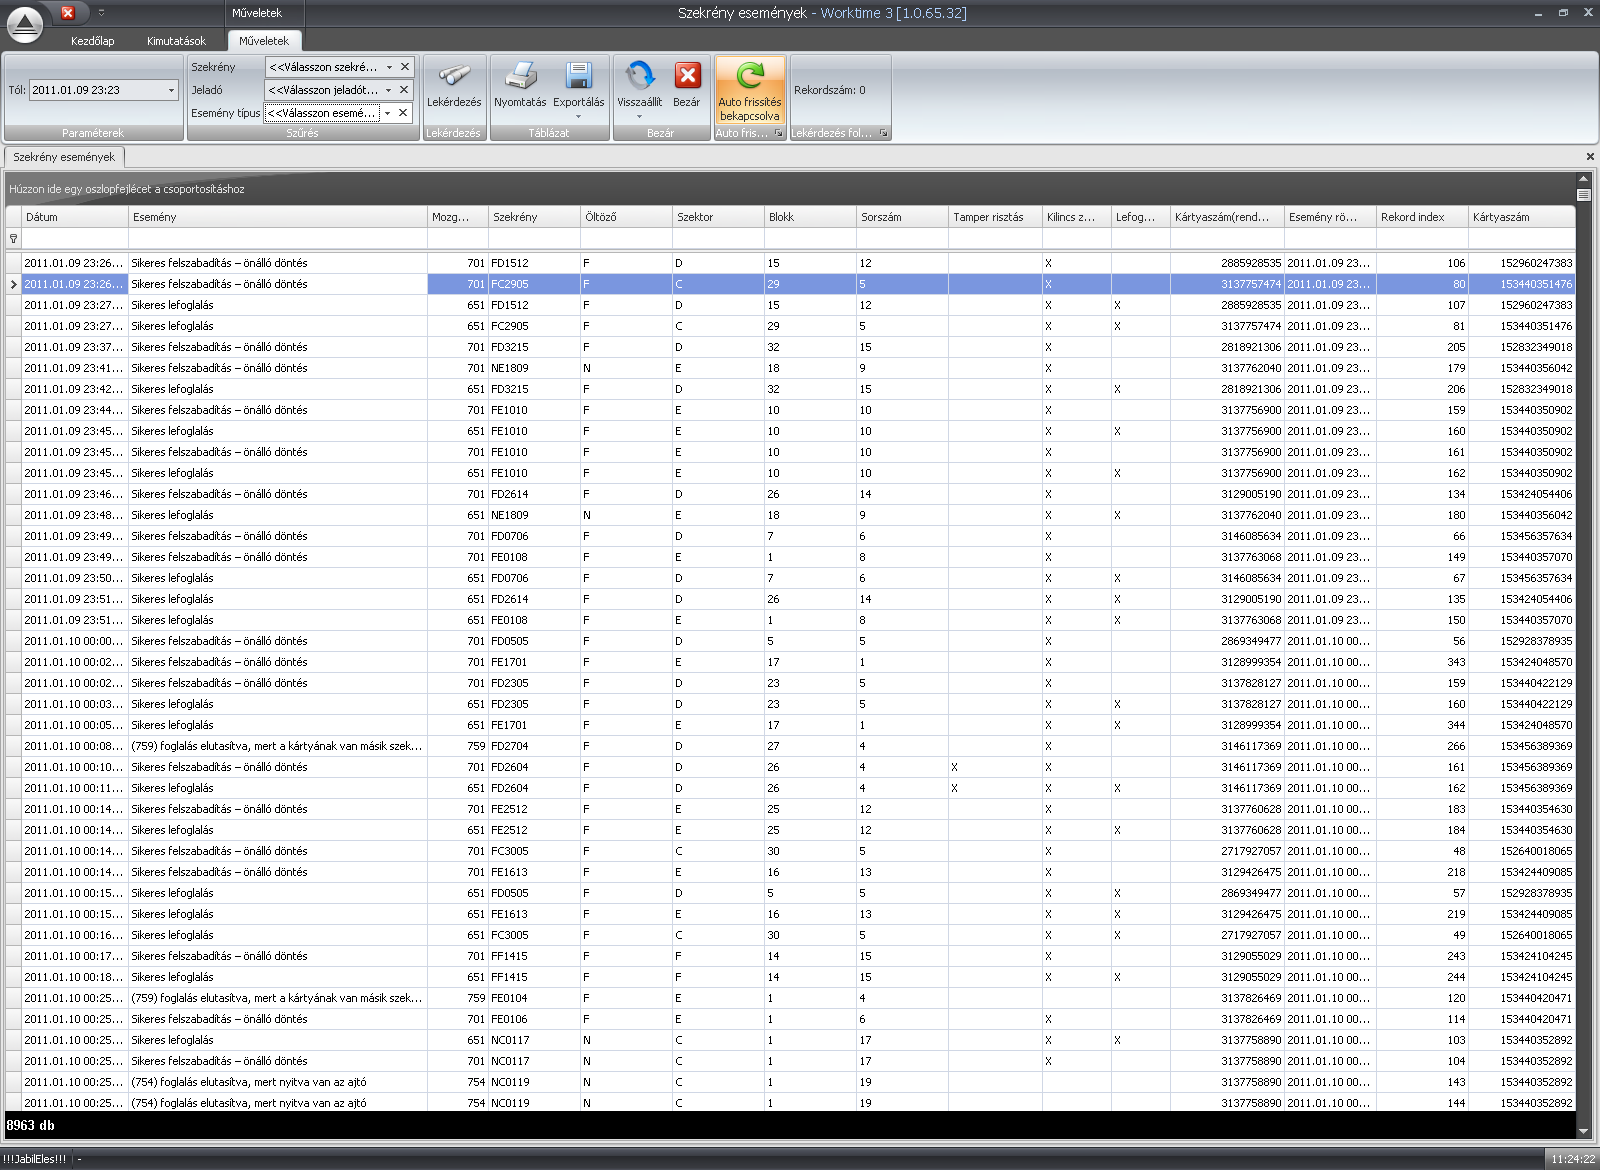The height and width of the screenshot is (1170, 1600).
Task: Click the Bezár red X icon
Action: (687, 76)
